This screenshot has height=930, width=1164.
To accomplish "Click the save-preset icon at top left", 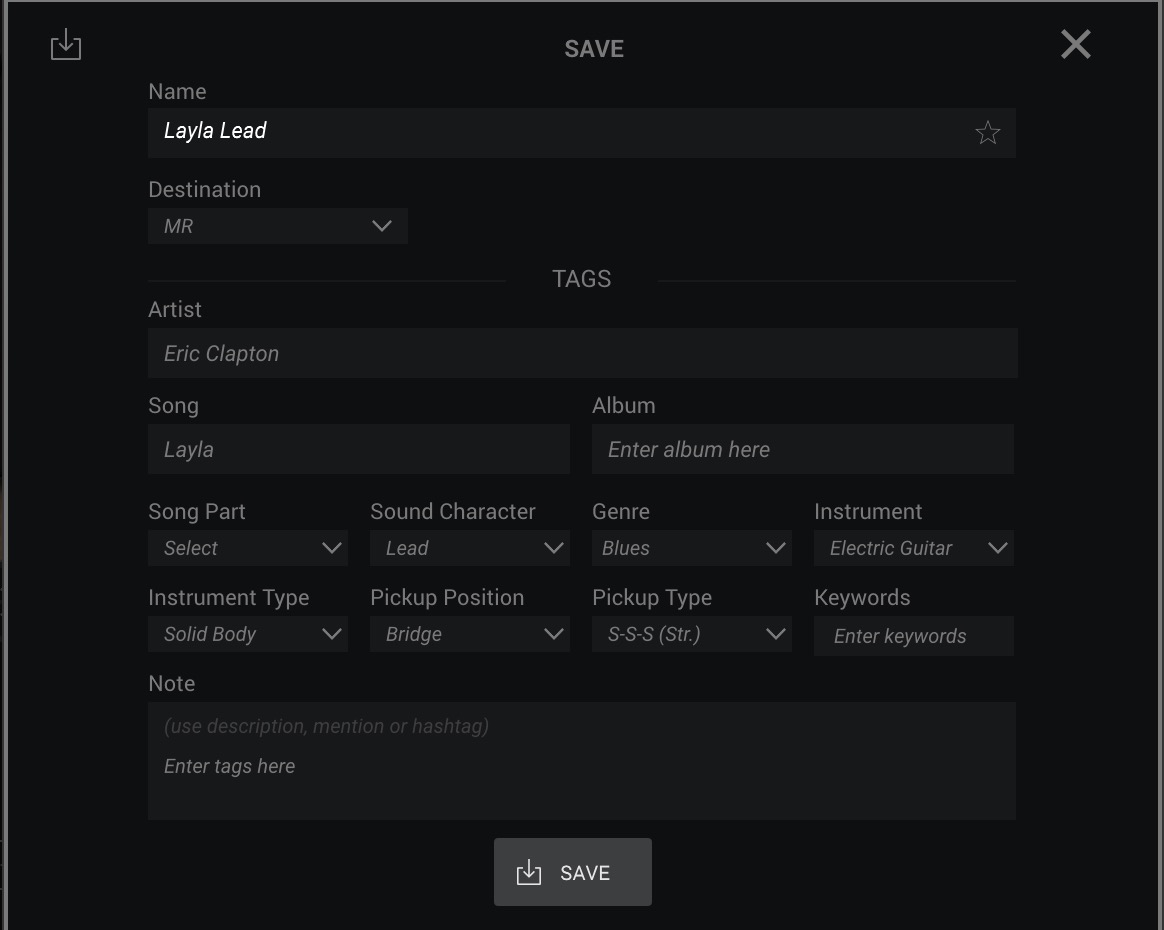I will 65,45.
